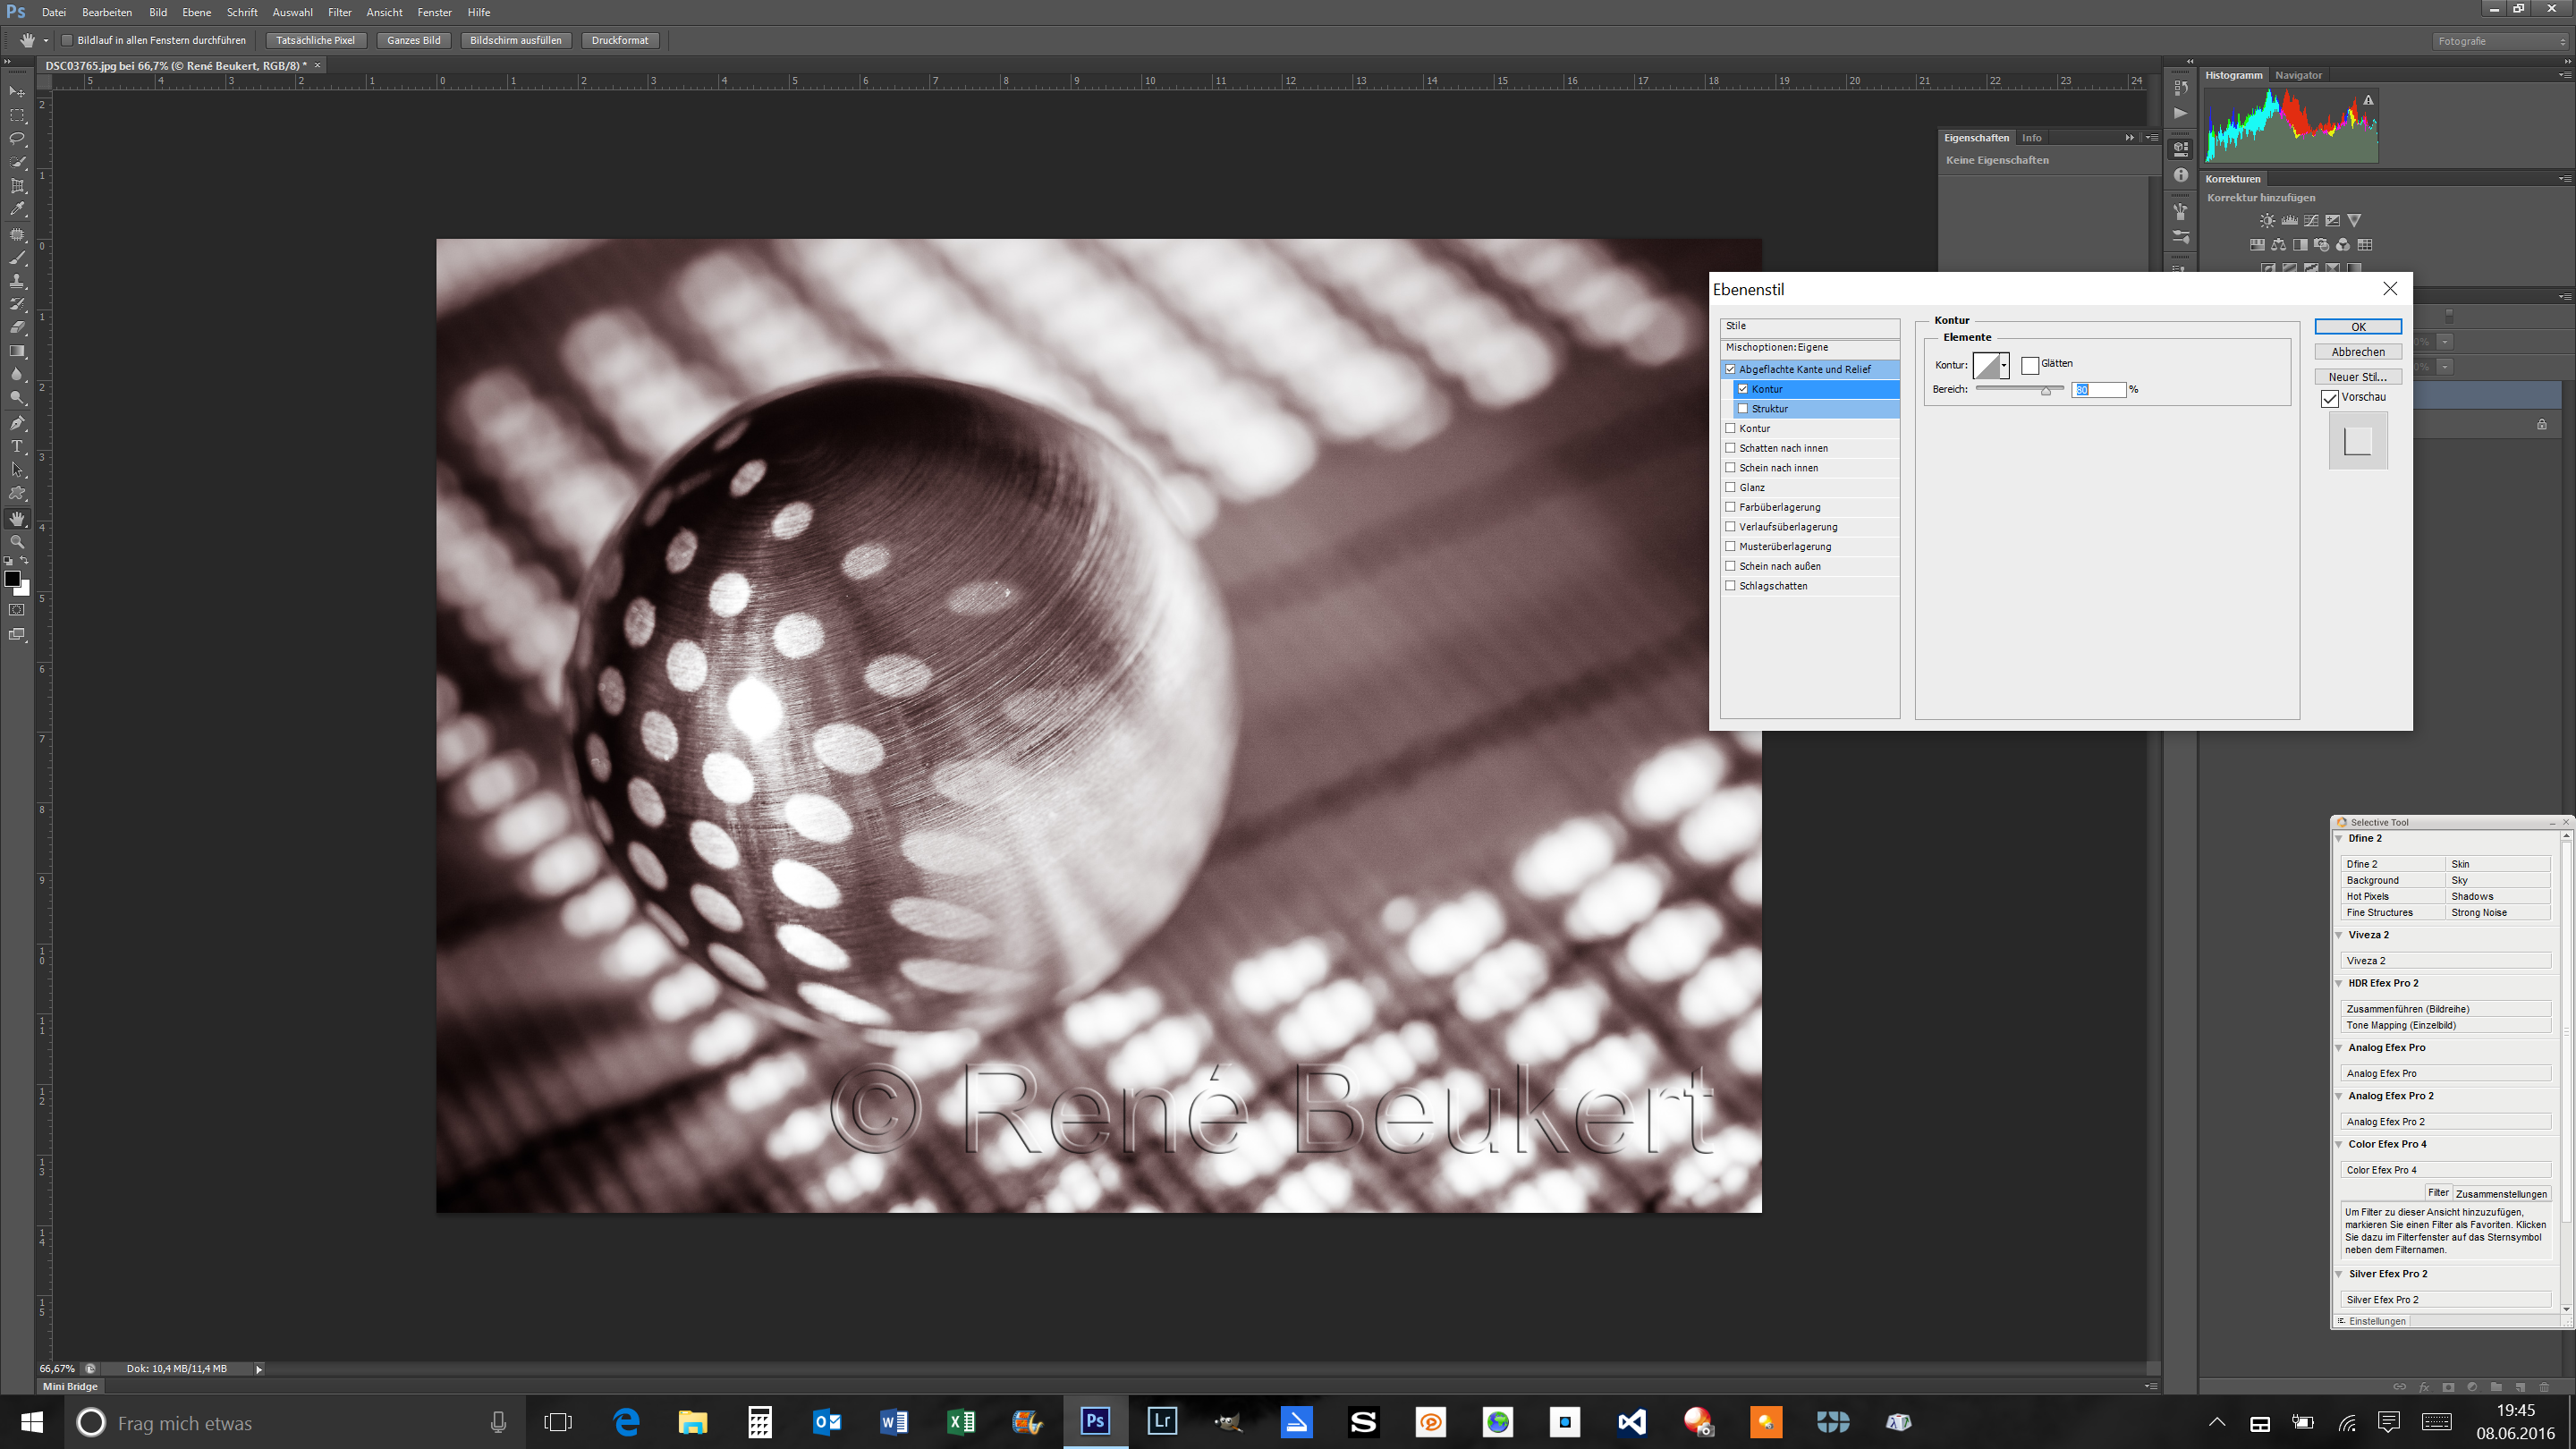Add a Curves adjustment in the Korrekturen panel
The width and height of the screenshot is (2576, 1449).
point(2312,220)
